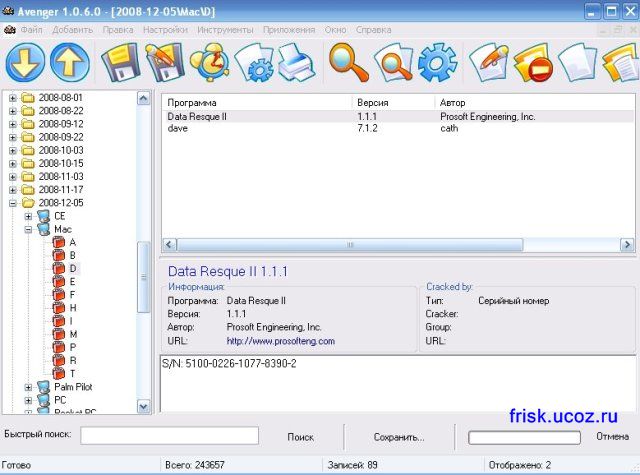This screenshot has height=475, width=640.
Task: Select the Data Resque II row
Action: [x=398, y=117]
